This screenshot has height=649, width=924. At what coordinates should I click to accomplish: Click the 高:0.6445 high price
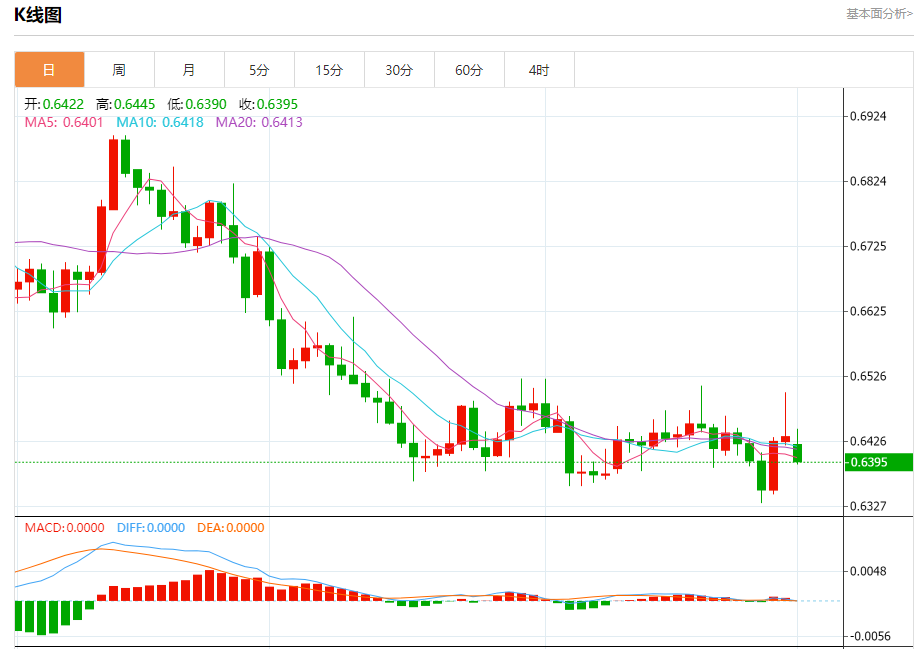126,104
